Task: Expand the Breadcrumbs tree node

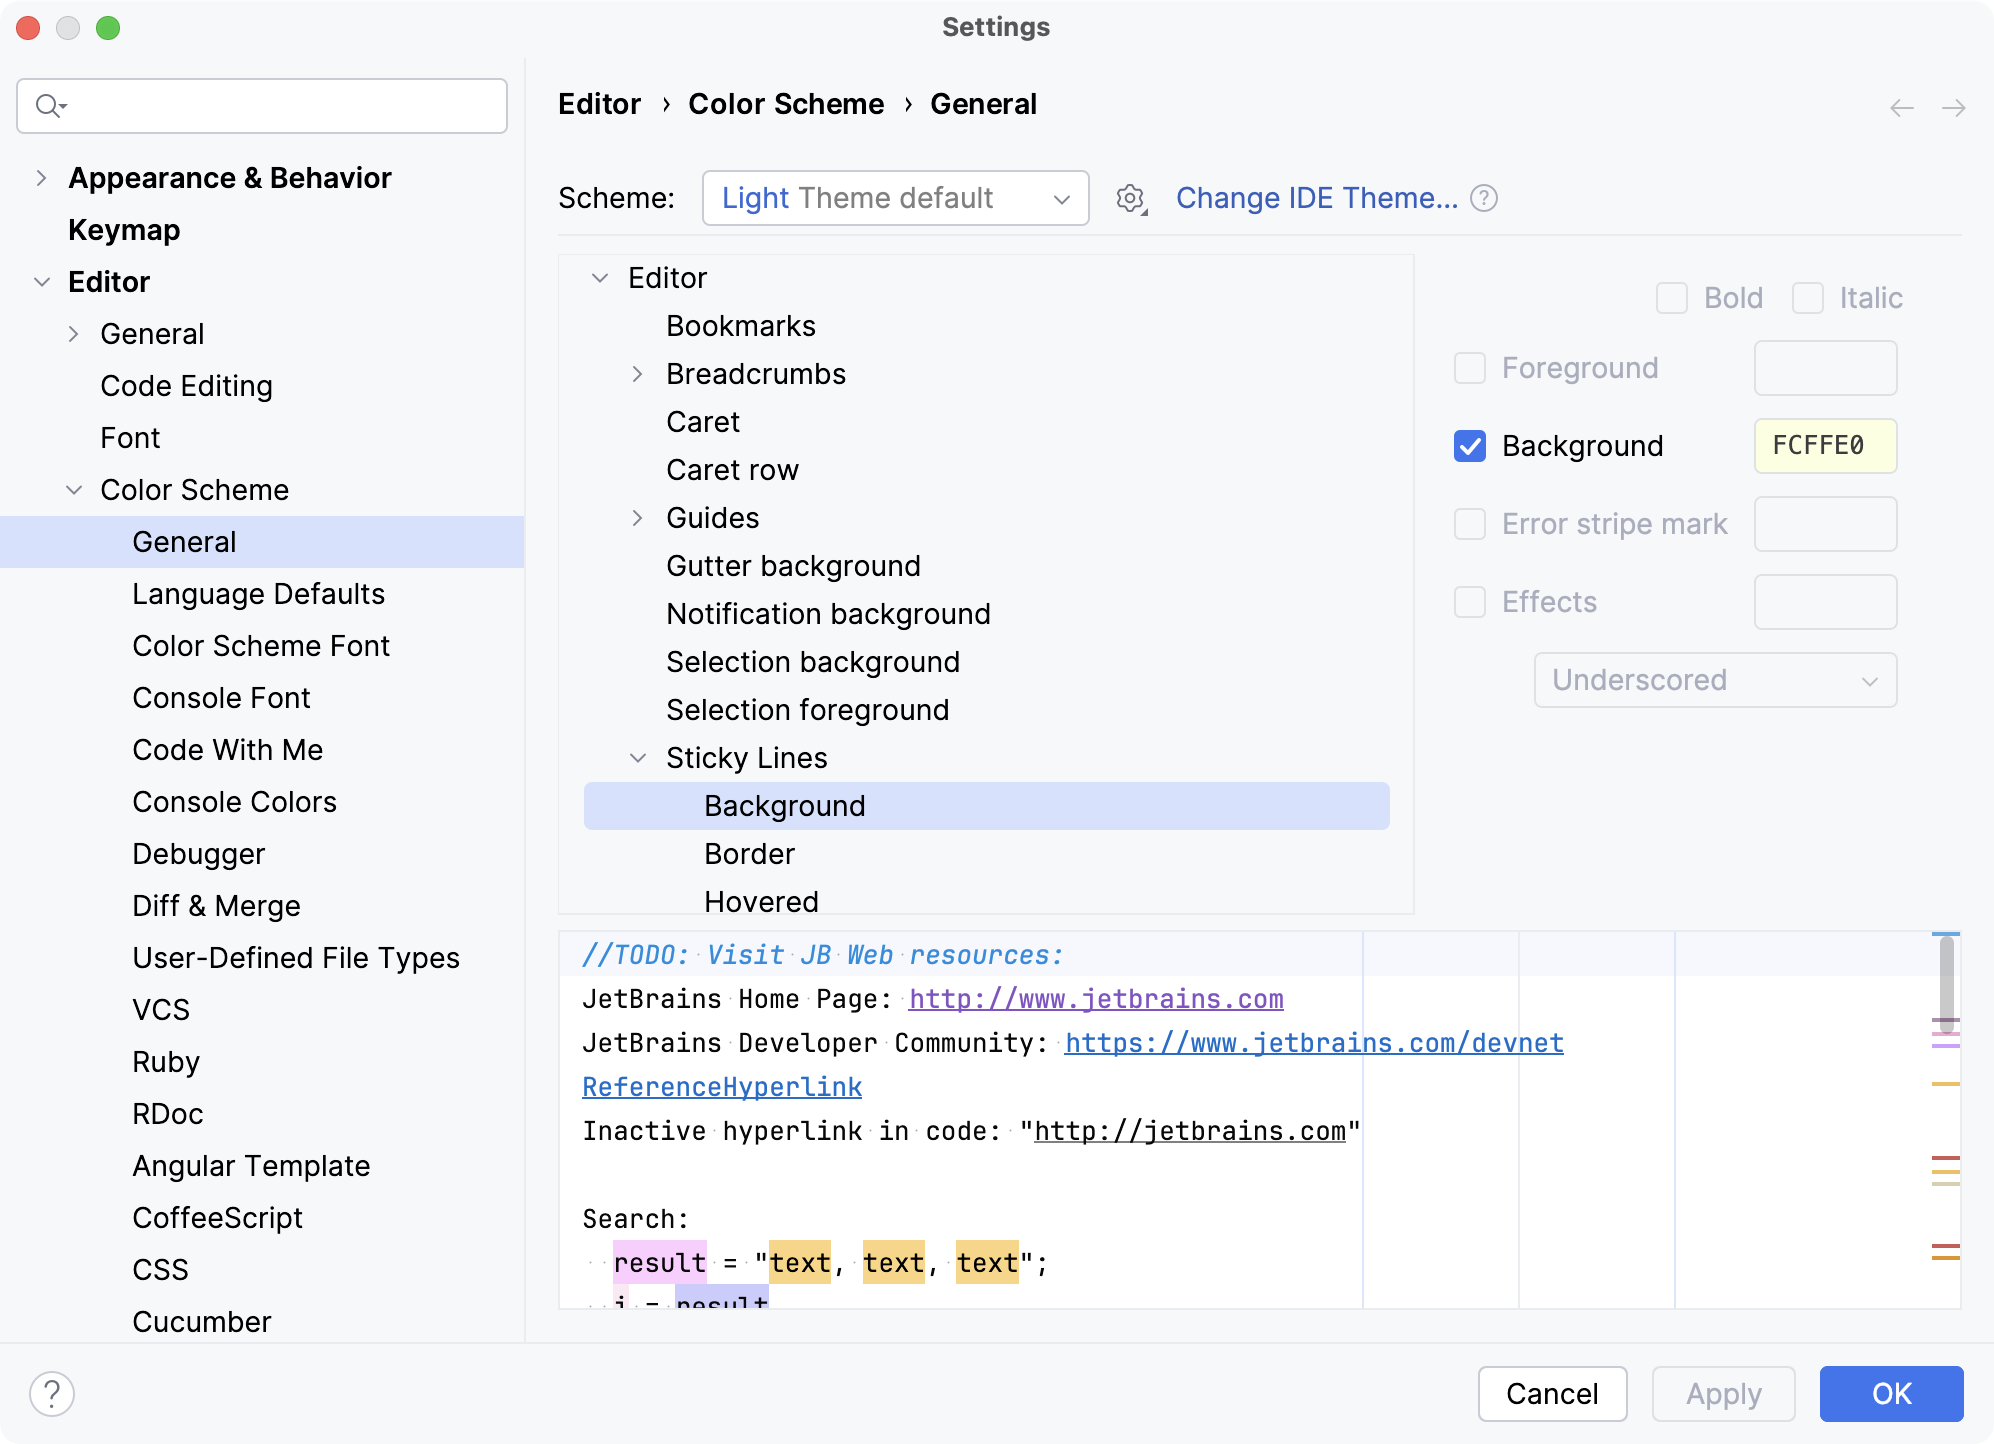Action: pos(637,374)
